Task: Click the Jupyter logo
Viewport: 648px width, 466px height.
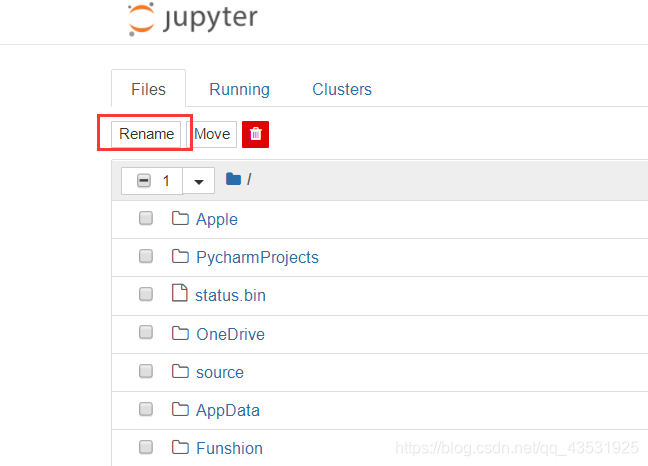Action: 193,19
